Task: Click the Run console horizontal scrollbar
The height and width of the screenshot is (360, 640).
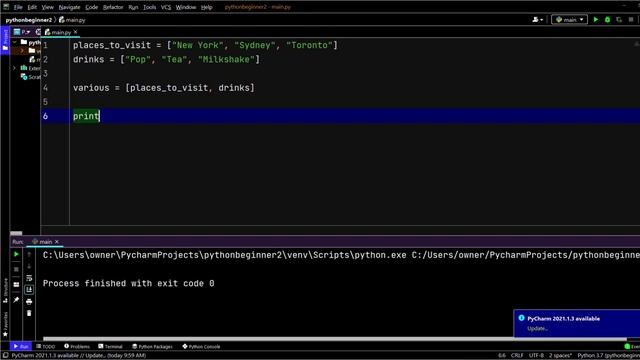Action: pos(335,339)
